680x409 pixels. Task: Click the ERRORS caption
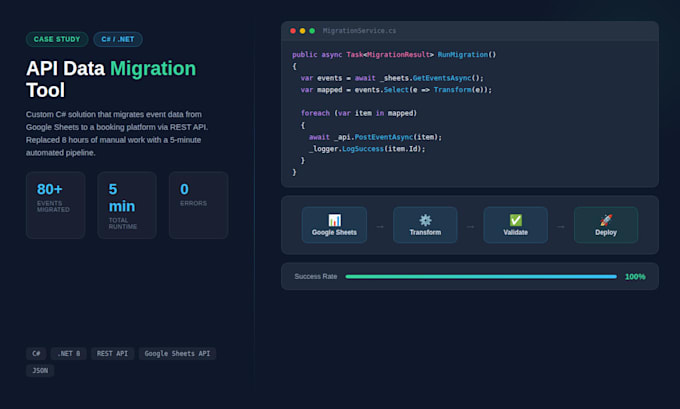[193, 203]
